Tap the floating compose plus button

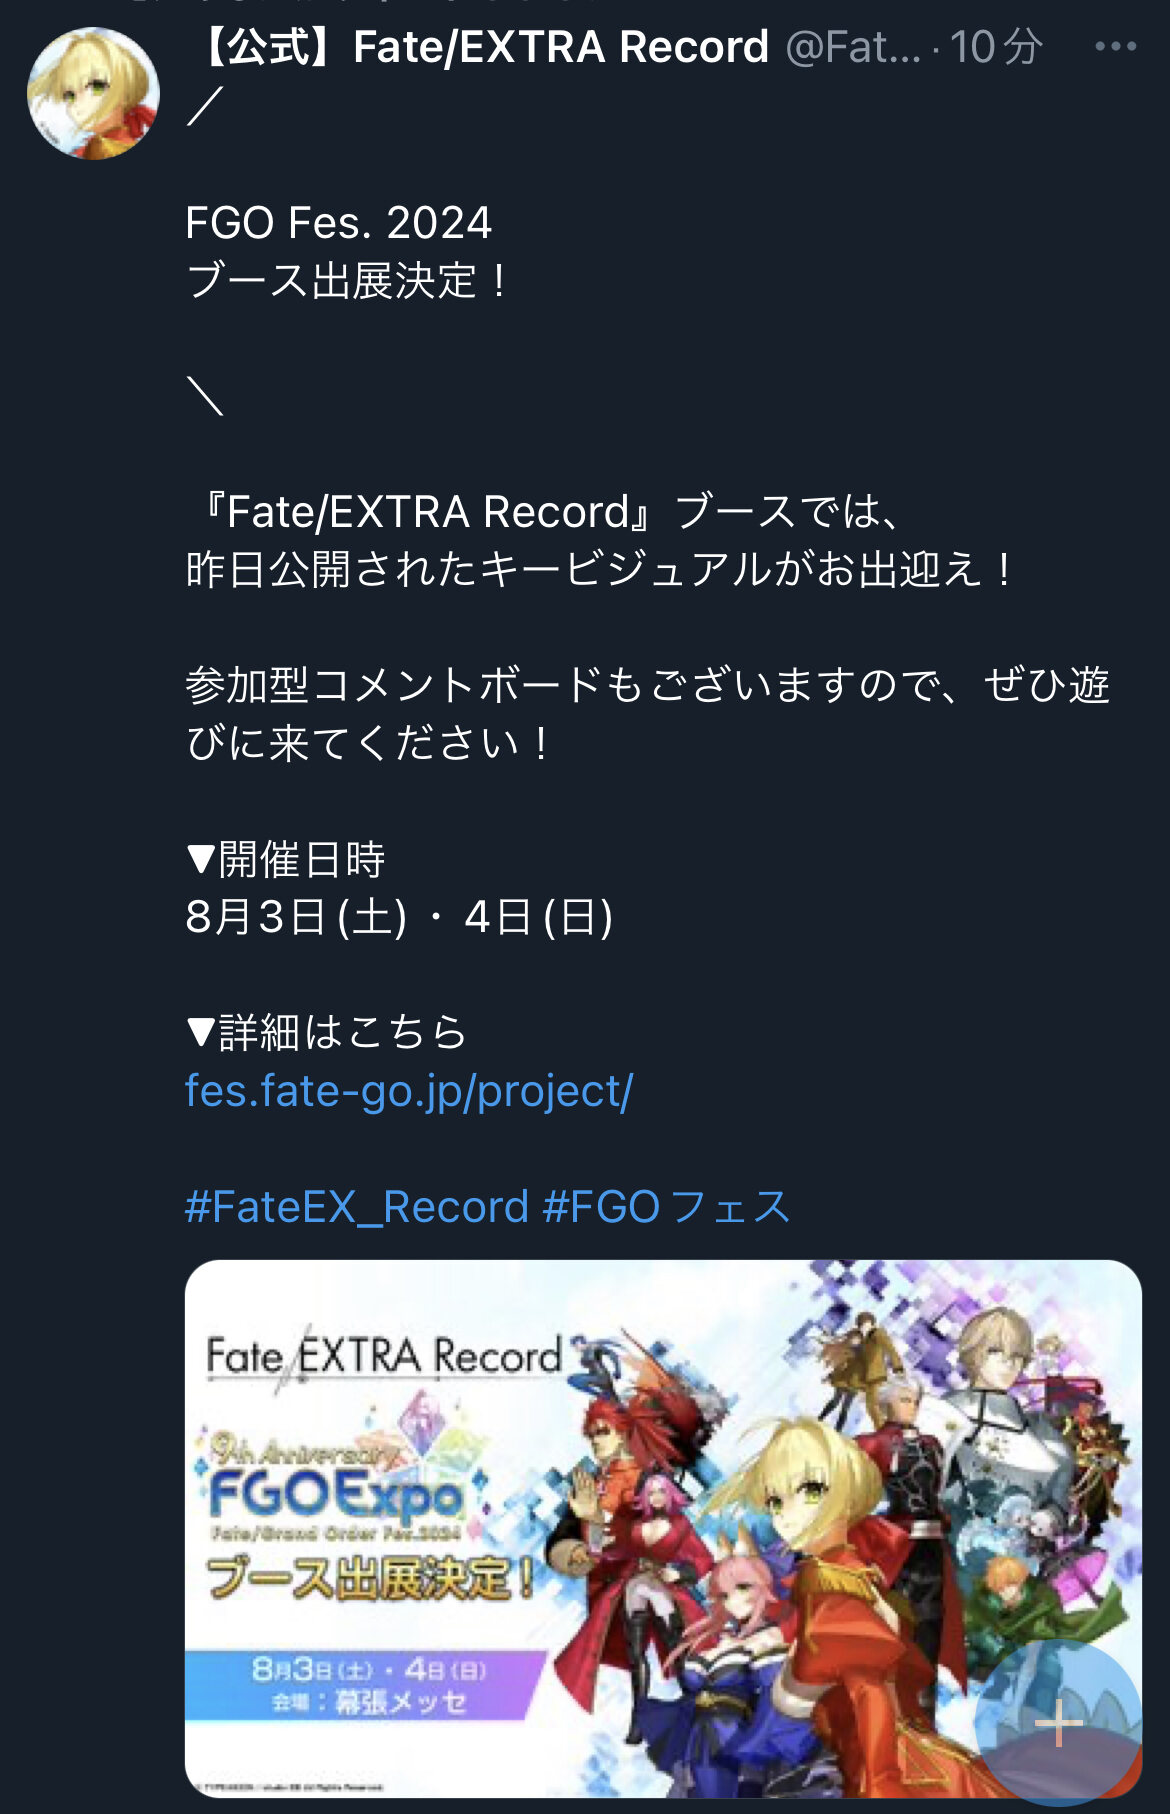(x=1058, y=1722)
